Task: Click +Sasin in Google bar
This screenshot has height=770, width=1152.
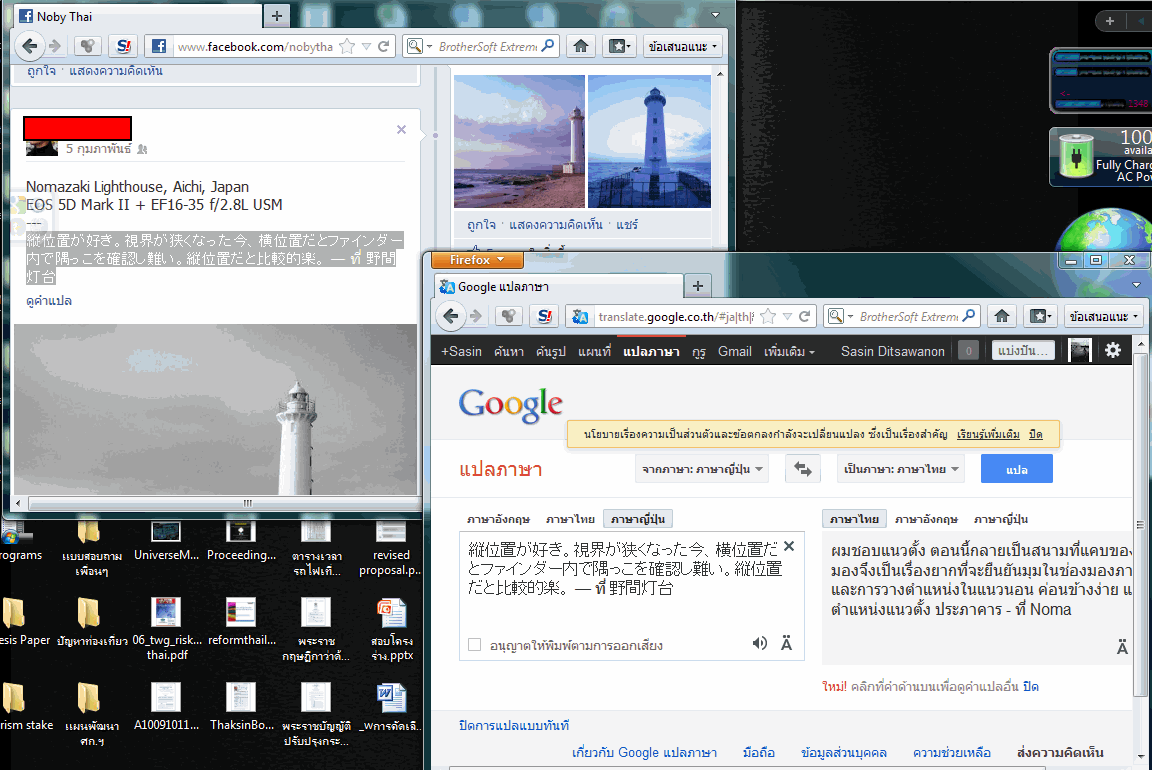Action: pyautogui.click(x=461, y=351)
